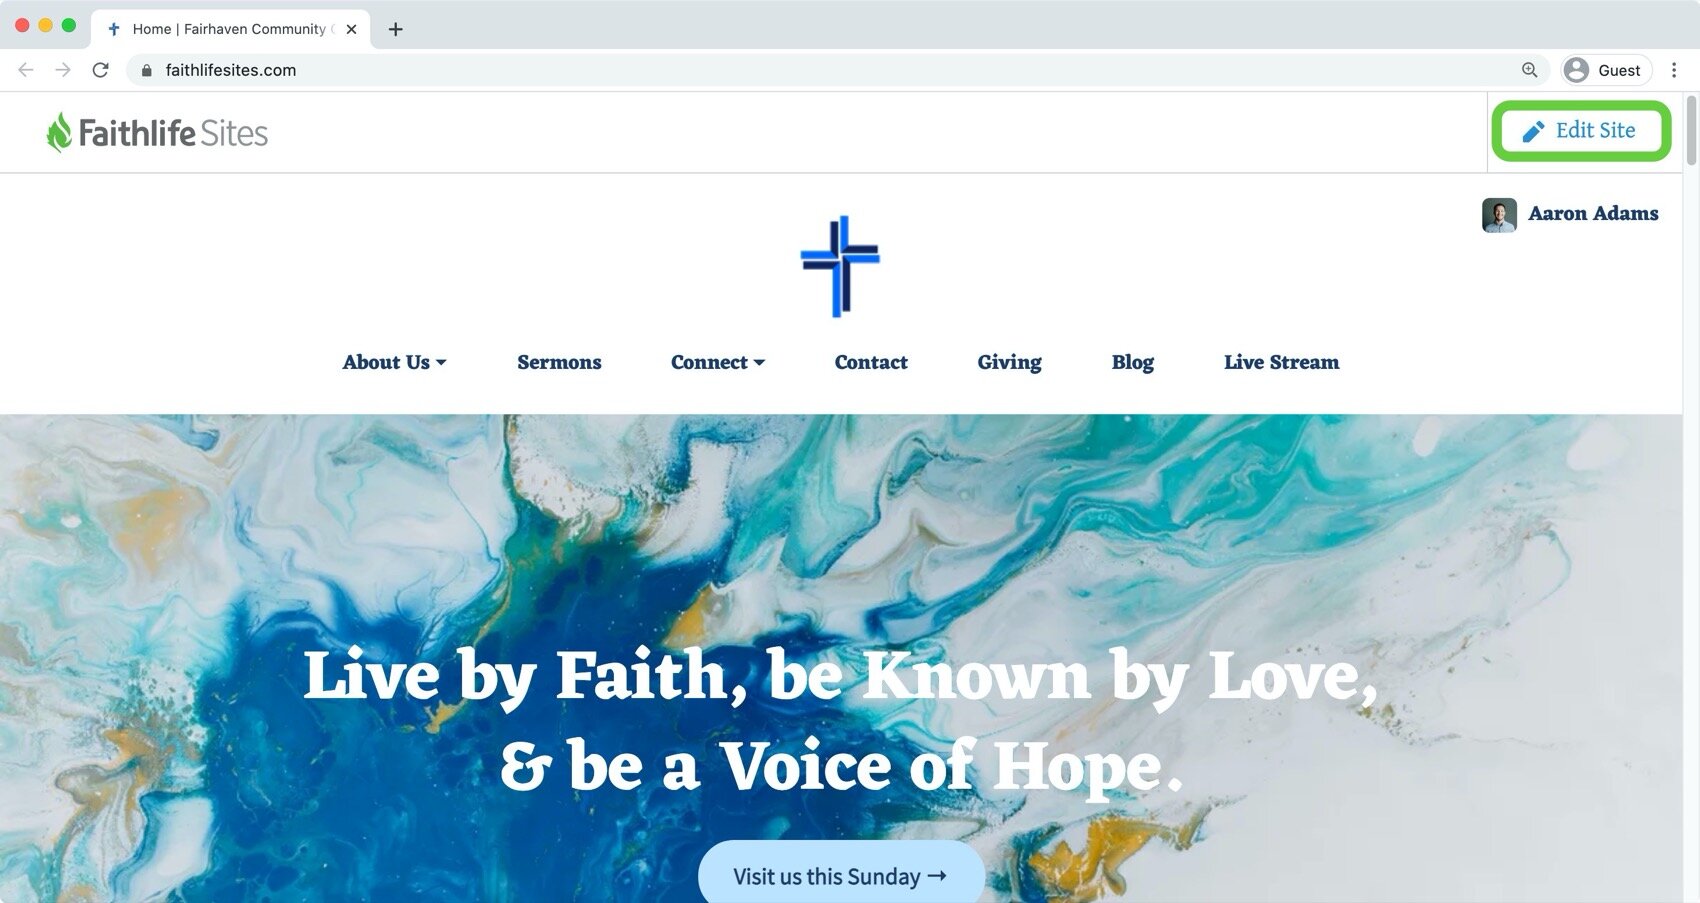The width and height of the screenshot is (1700, 903).
Task: Click the Faithlife Sites flame logo
Action: click(59, 132)
